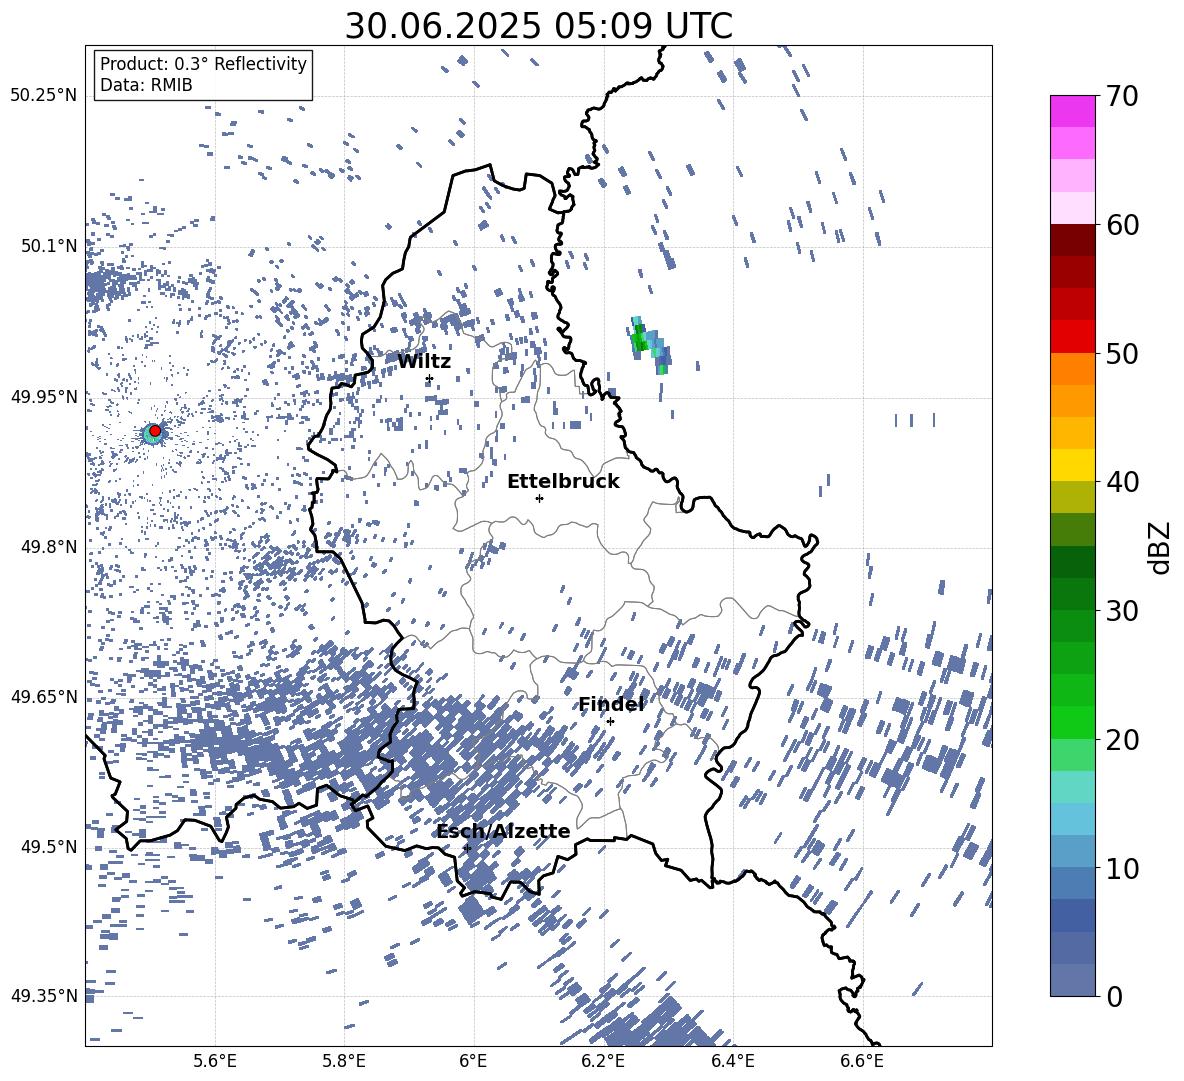
Task: Click the 49.8°N latitude label
Action: point(48,547)
